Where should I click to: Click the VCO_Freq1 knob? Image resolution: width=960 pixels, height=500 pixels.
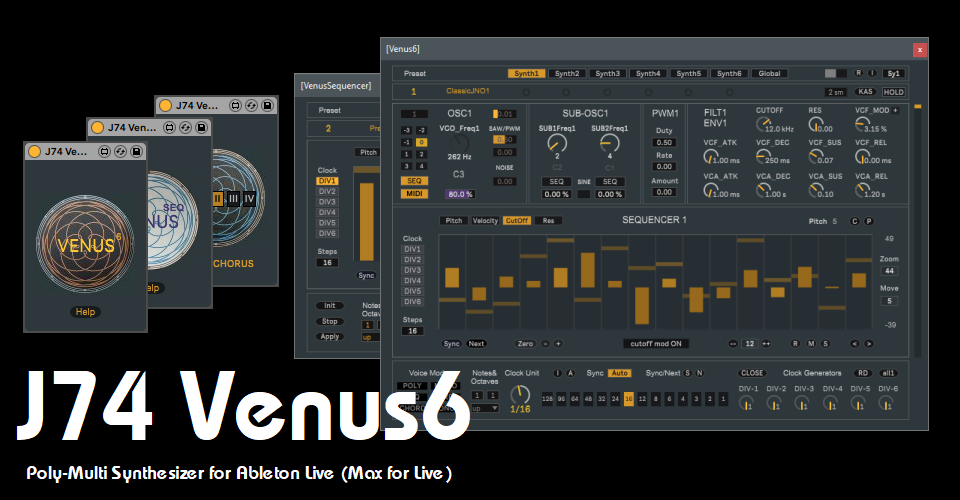click(x=459, y=143)
